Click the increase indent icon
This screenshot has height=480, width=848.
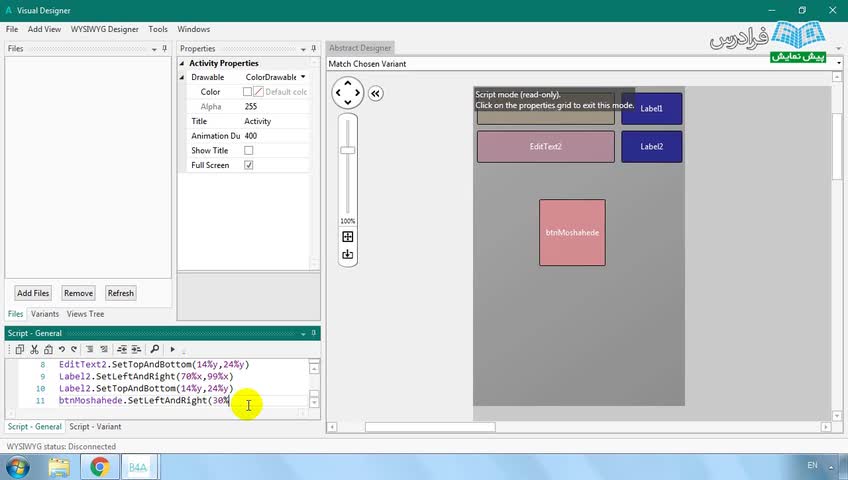(136, 349)
